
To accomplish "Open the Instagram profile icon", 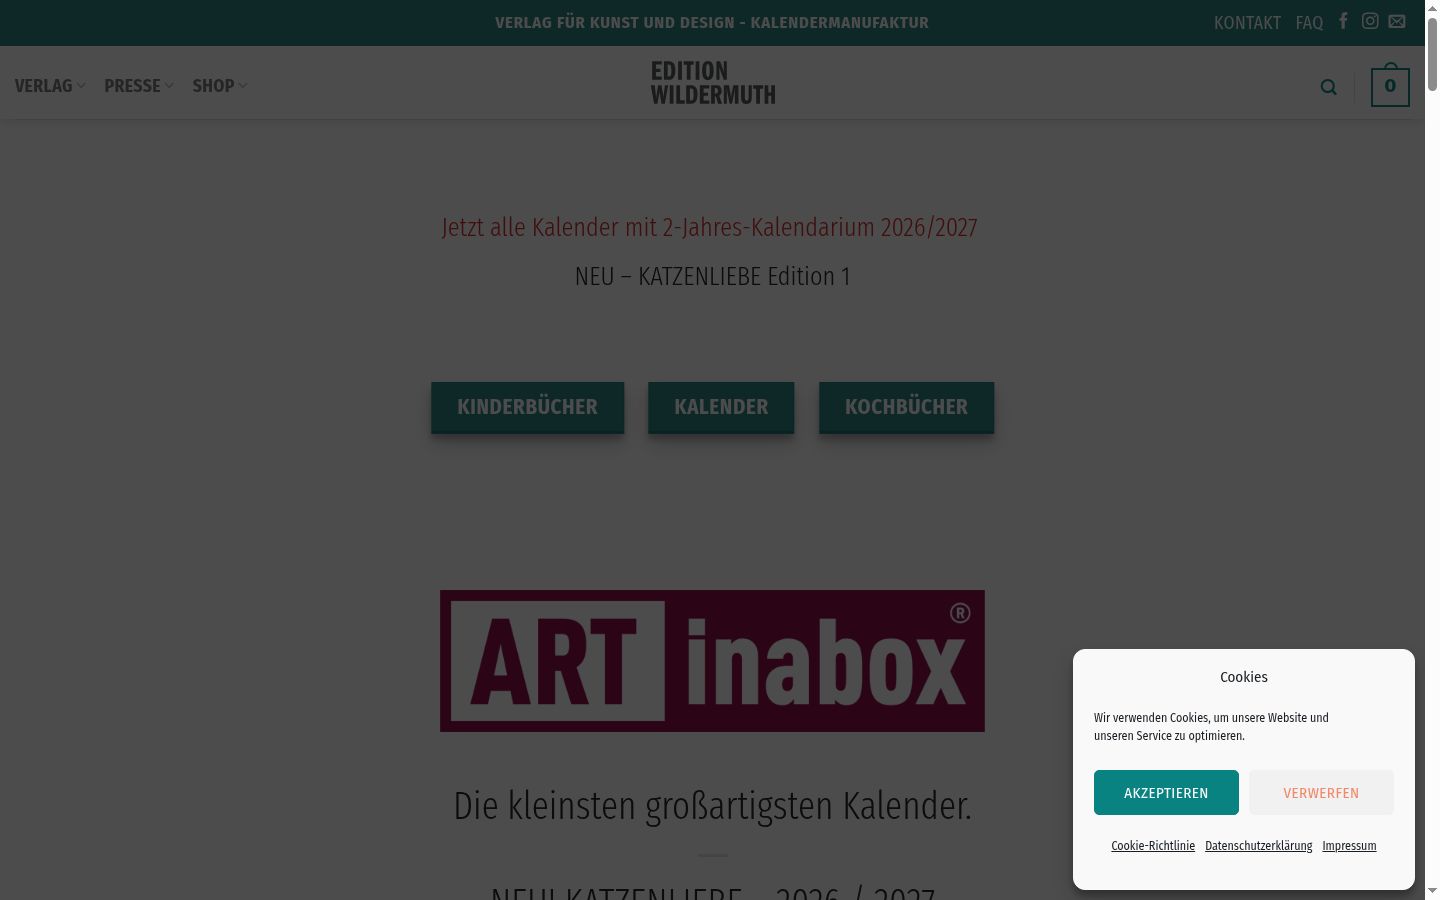I will (x=1370, y=21).
